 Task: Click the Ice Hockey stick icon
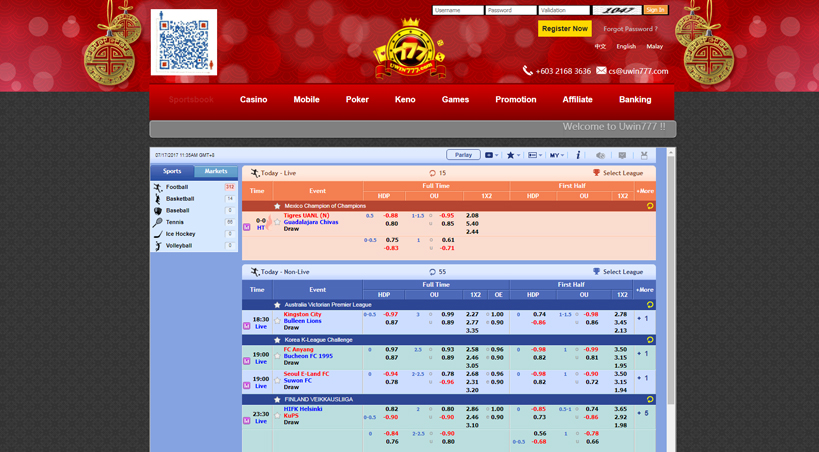point(158,234)
